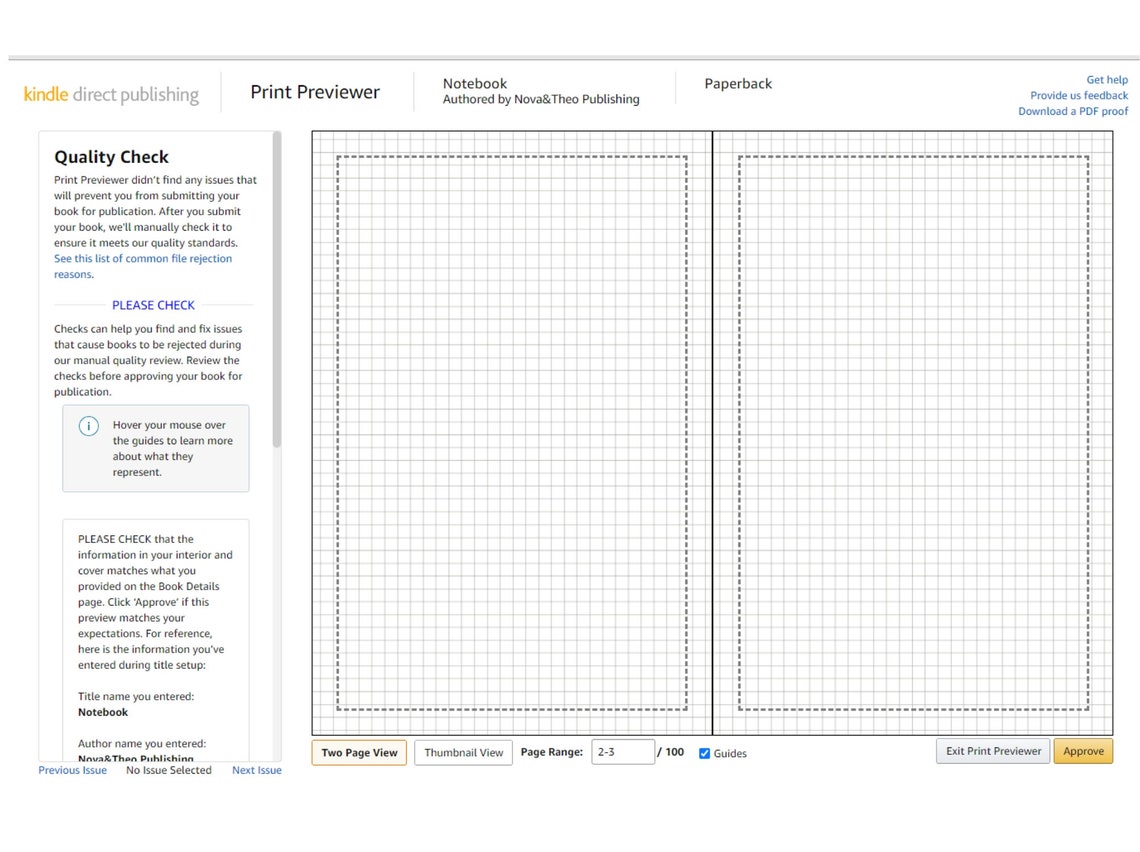Click the Quality Check heading
Image resolution: width=1140 pixels, height=852 pixels.
click(x=111, y=157)
